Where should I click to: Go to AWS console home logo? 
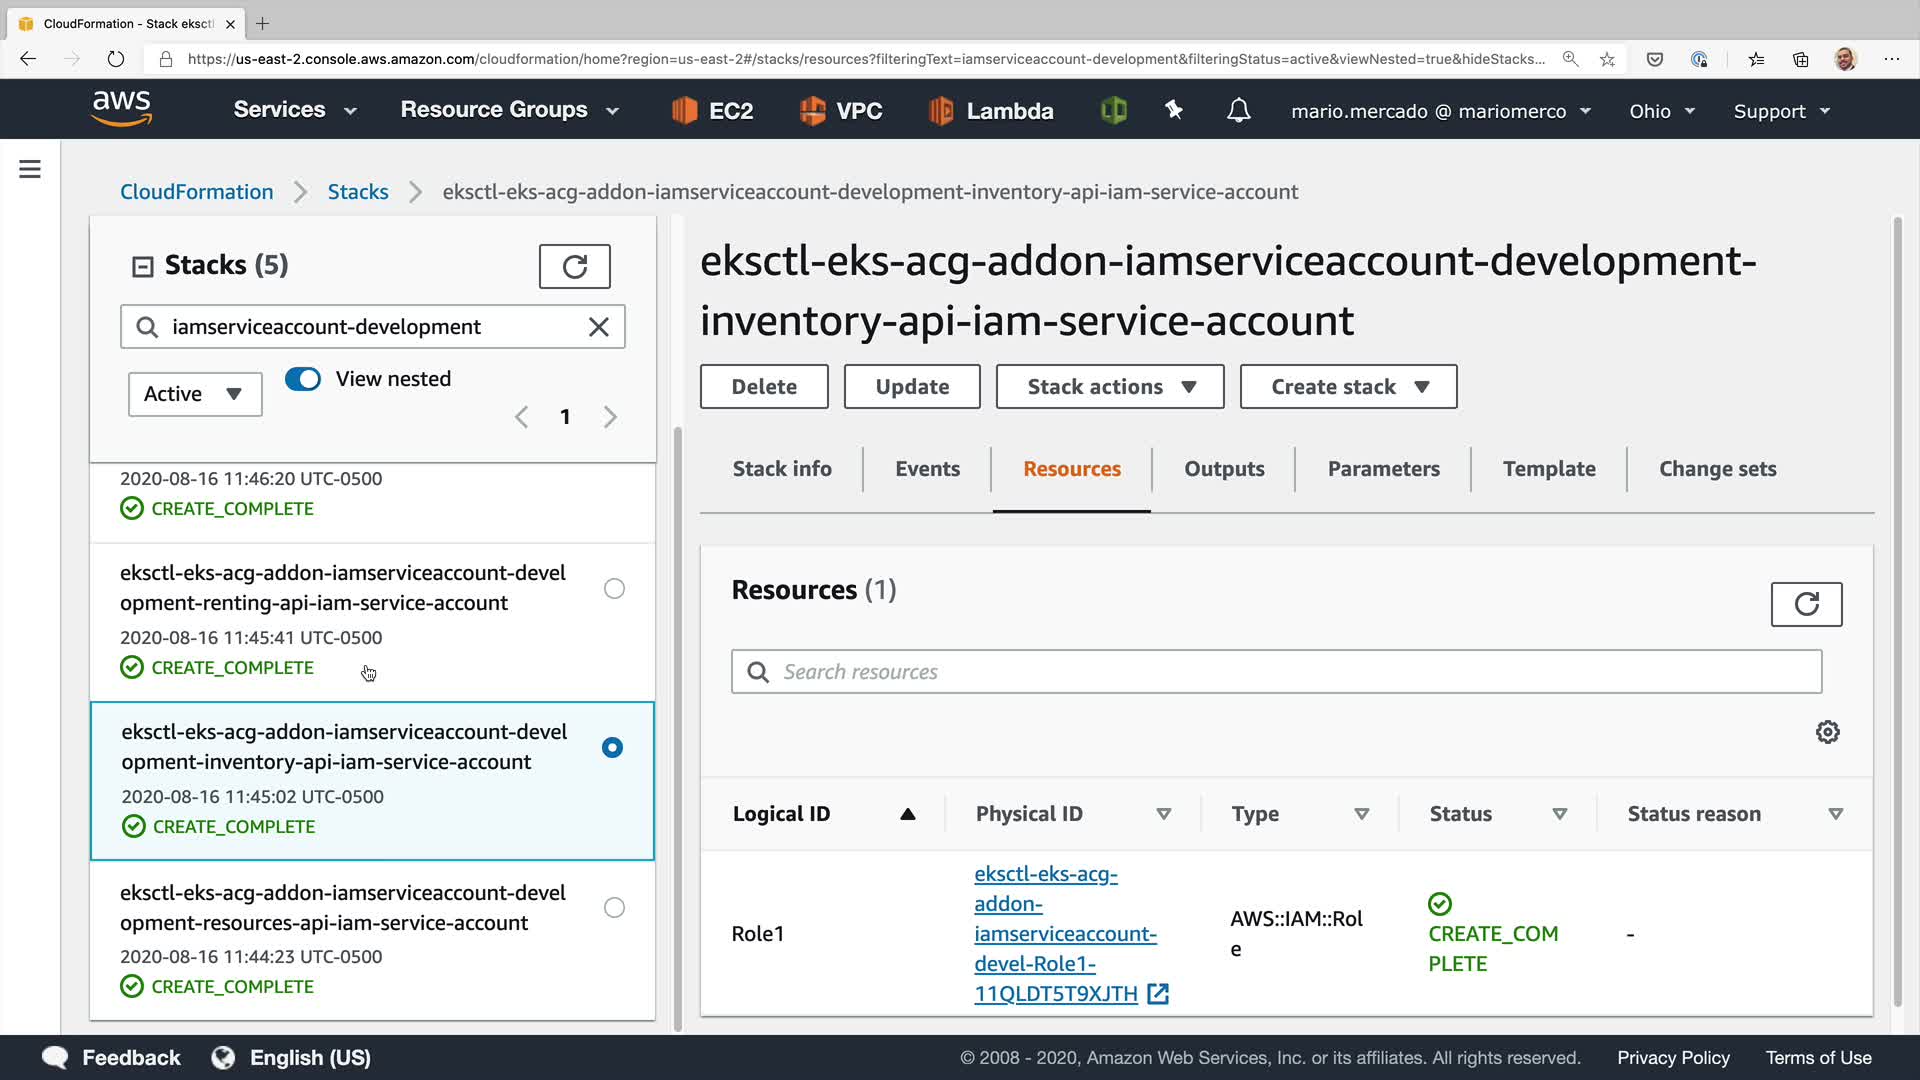click(122, 108)
